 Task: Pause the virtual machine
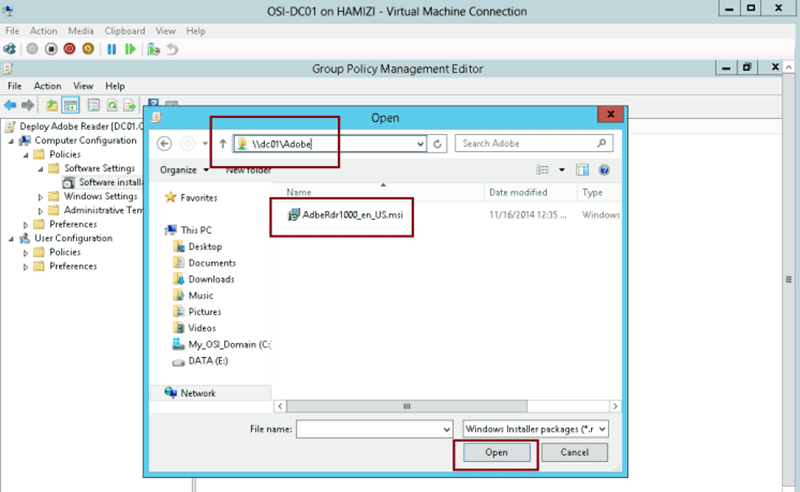pyautogui.click(x=112, y=49)
